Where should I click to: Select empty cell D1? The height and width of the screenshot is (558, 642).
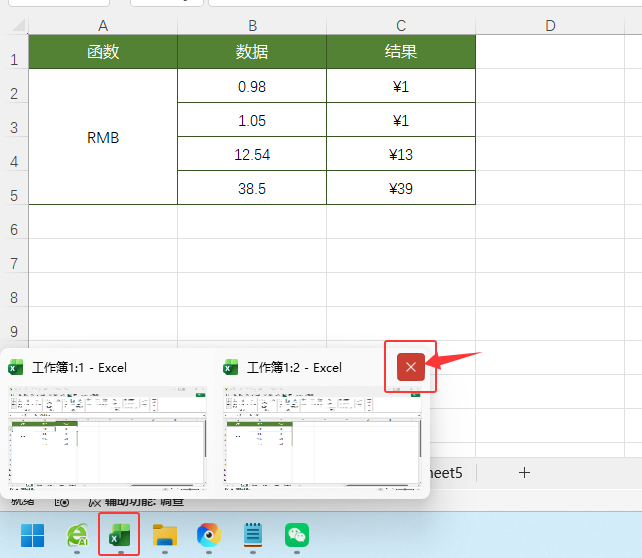pos(550,52)
